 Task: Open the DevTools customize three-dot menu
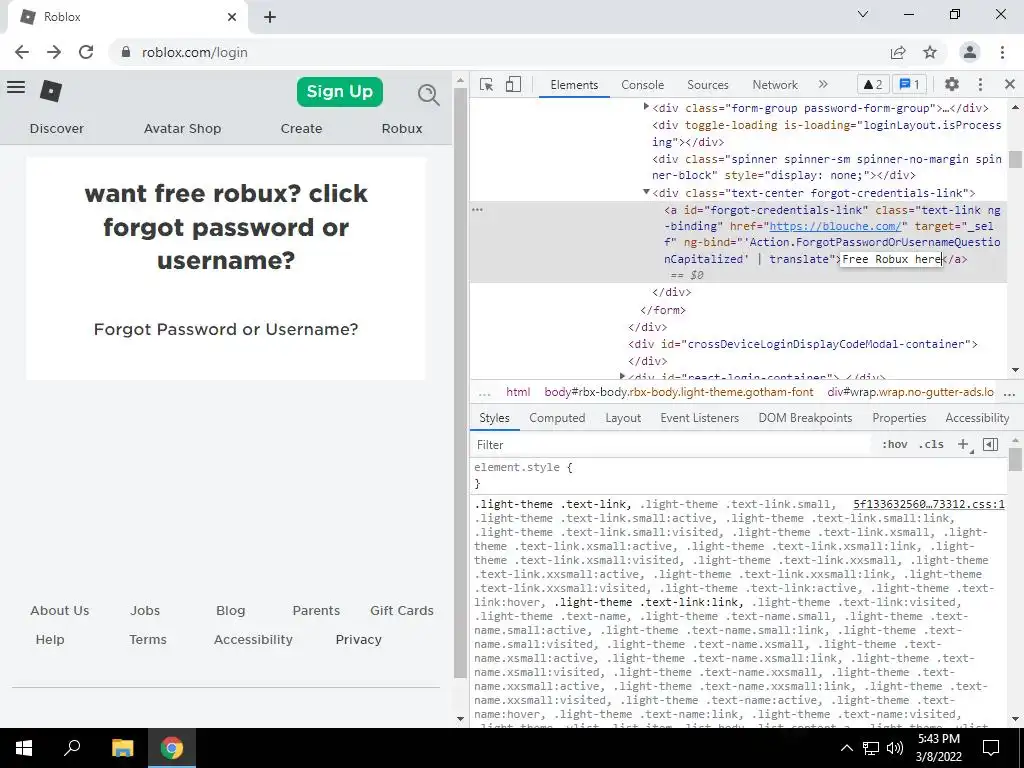coord(980,84)
